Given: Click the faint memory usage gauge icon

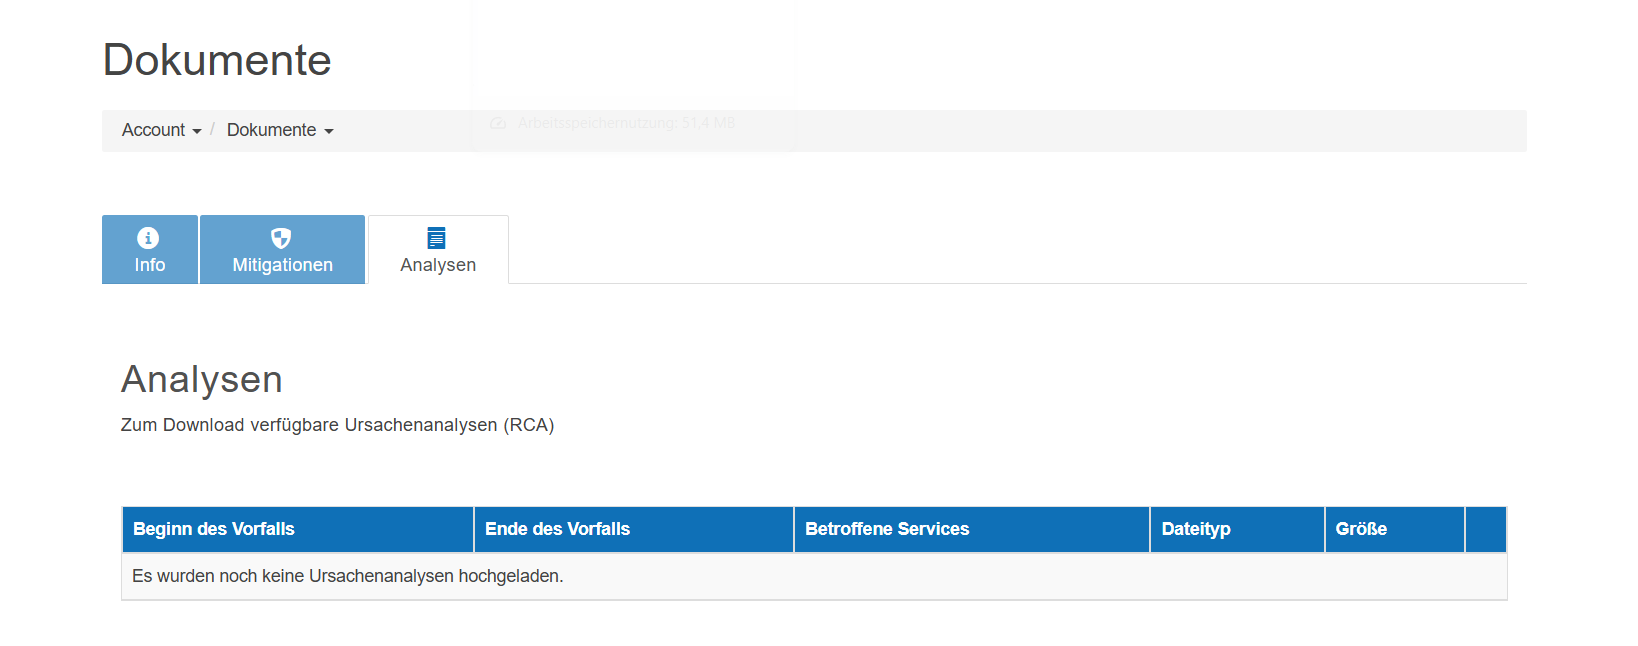Looking at the screenshot, I should [x=498, y=123].
